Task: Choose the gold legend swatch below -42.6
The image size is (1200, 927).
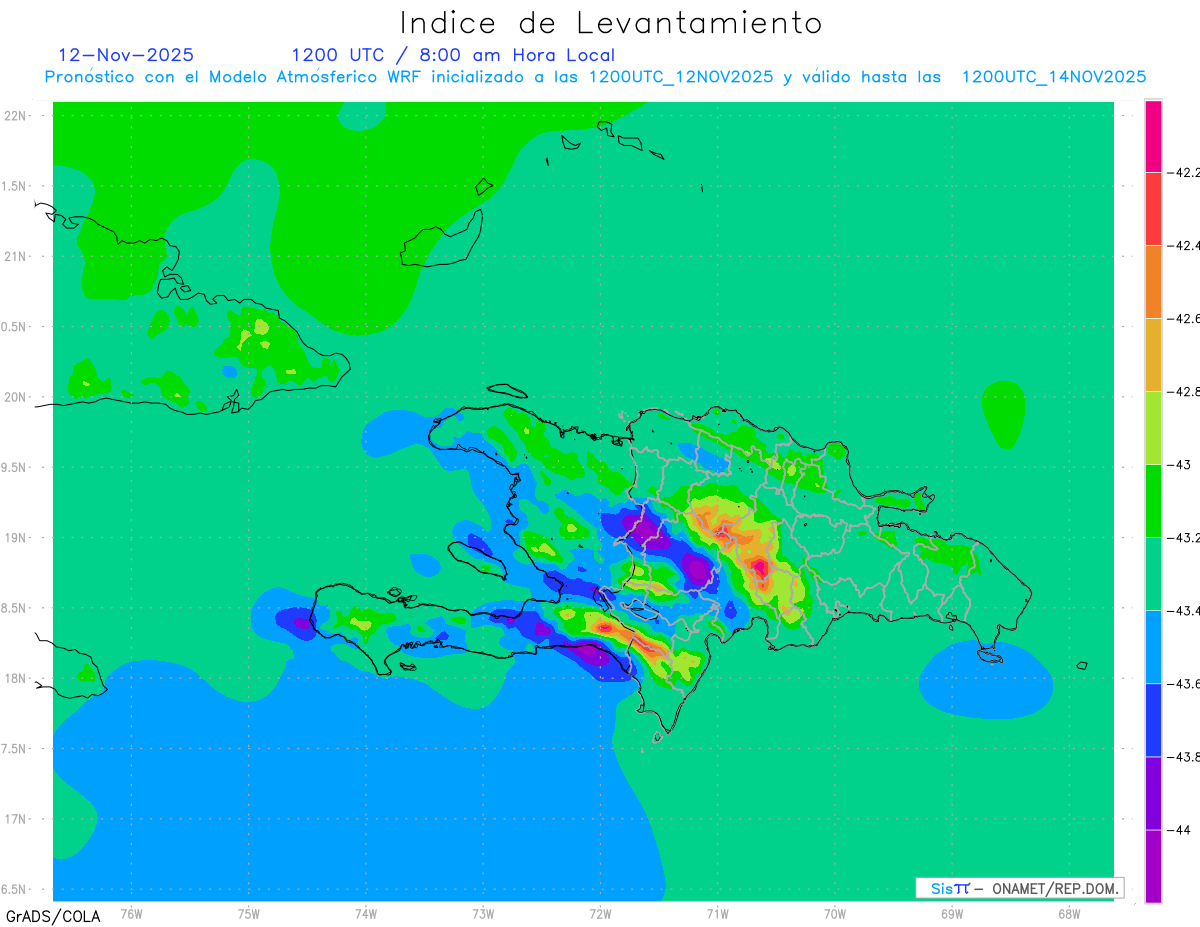Action: click(1153, 355)
